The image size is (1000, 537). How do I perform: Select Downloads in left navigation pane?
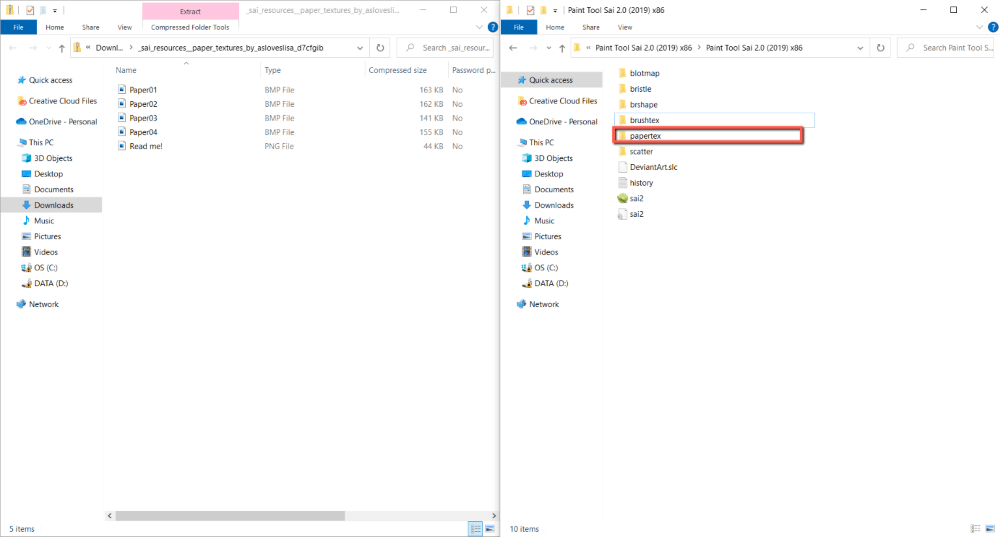tap(53, 205)
